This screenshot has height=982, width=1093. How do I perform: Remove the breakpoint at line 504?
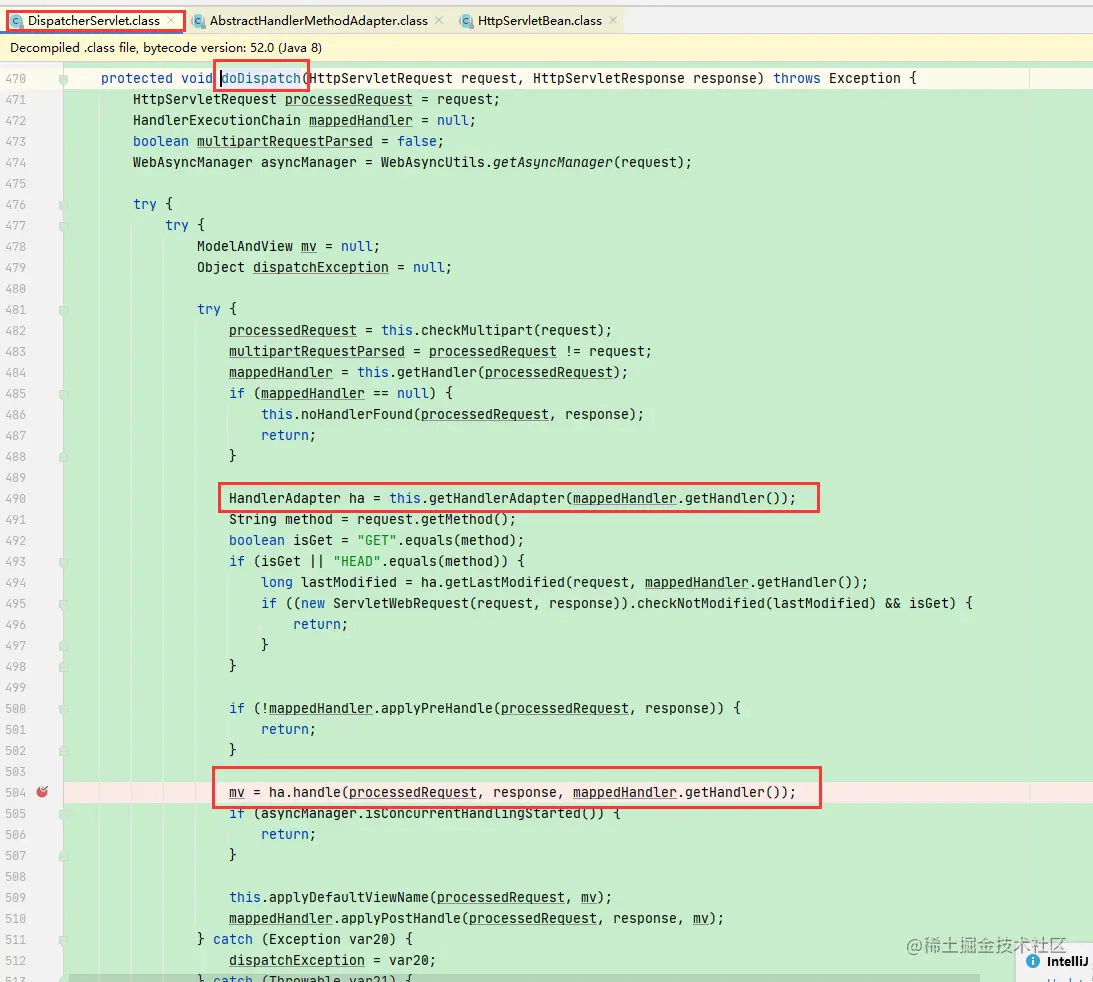point(43,792)
